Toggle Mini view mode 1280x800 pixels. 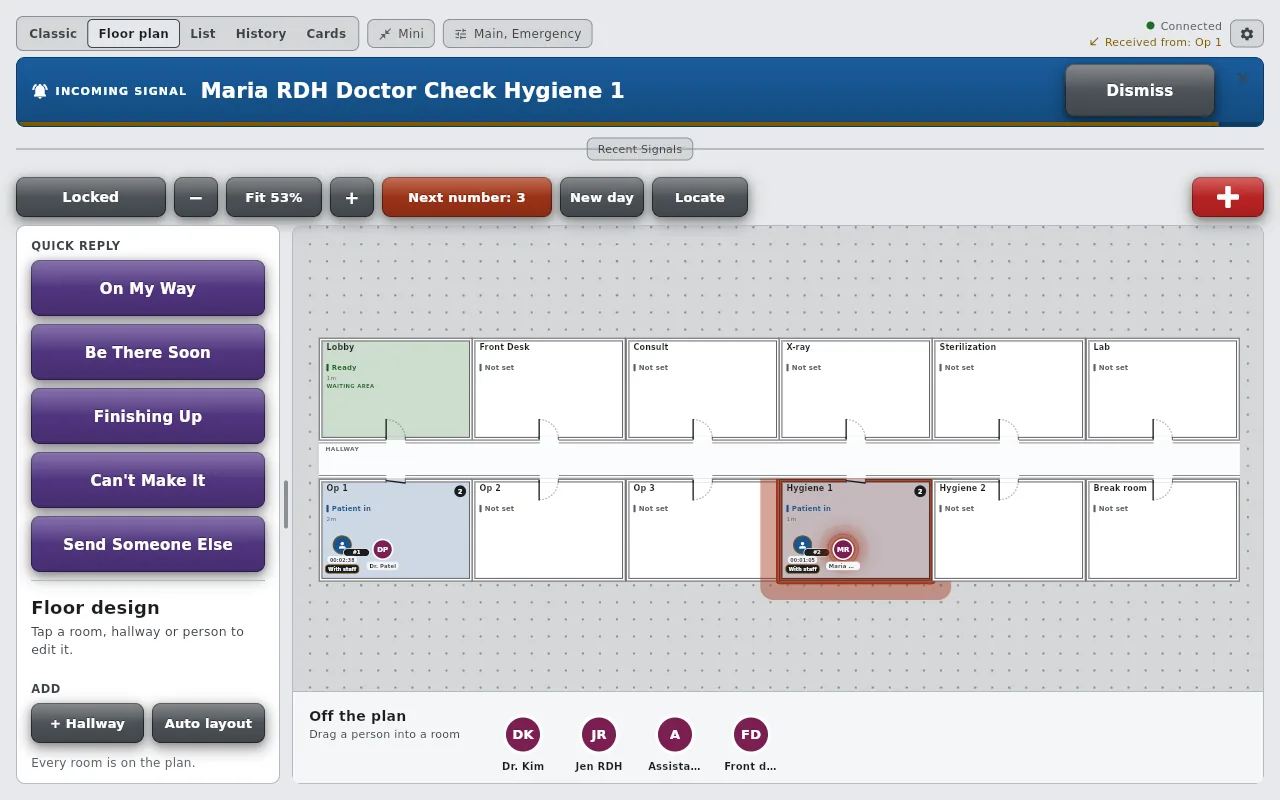tap(401, 33)
